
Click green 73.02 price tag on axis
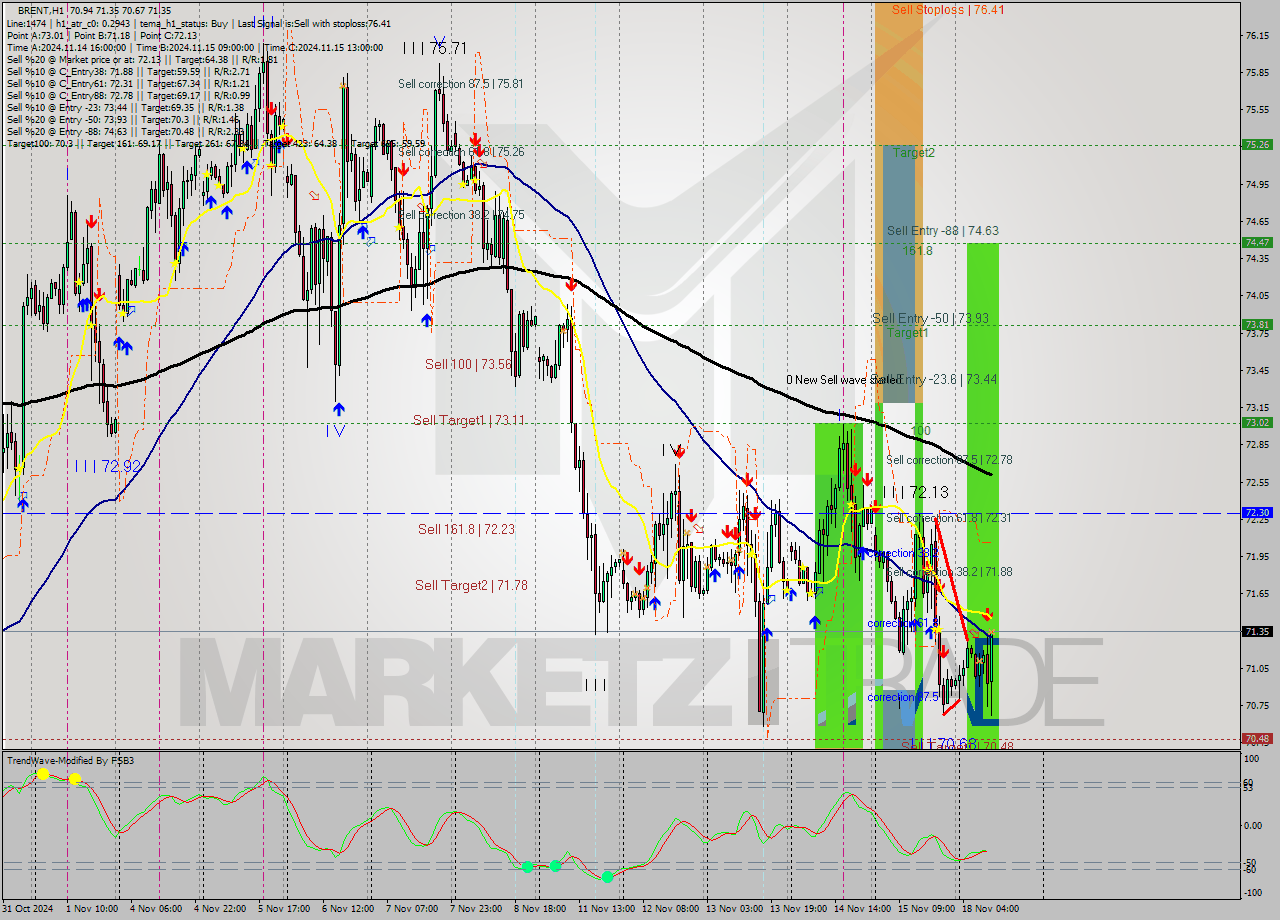1257,422
